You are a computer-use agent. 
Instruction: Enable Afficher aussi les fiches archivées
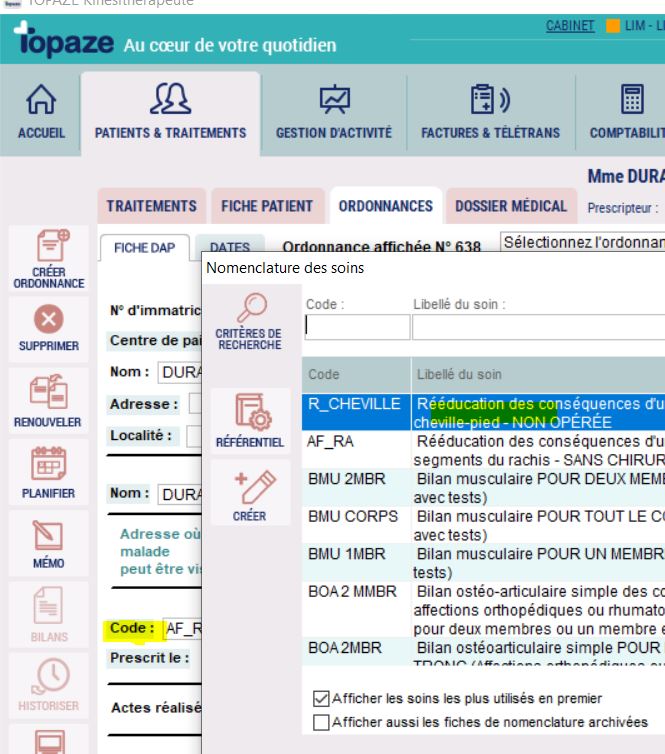(x=321, y=721)
